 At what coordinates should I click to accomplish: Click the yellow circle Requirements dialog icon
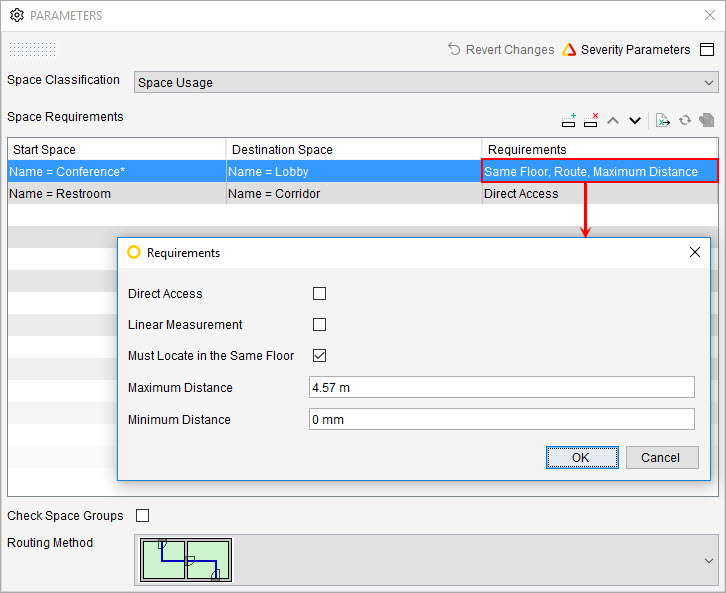click(x=134, y=252)
